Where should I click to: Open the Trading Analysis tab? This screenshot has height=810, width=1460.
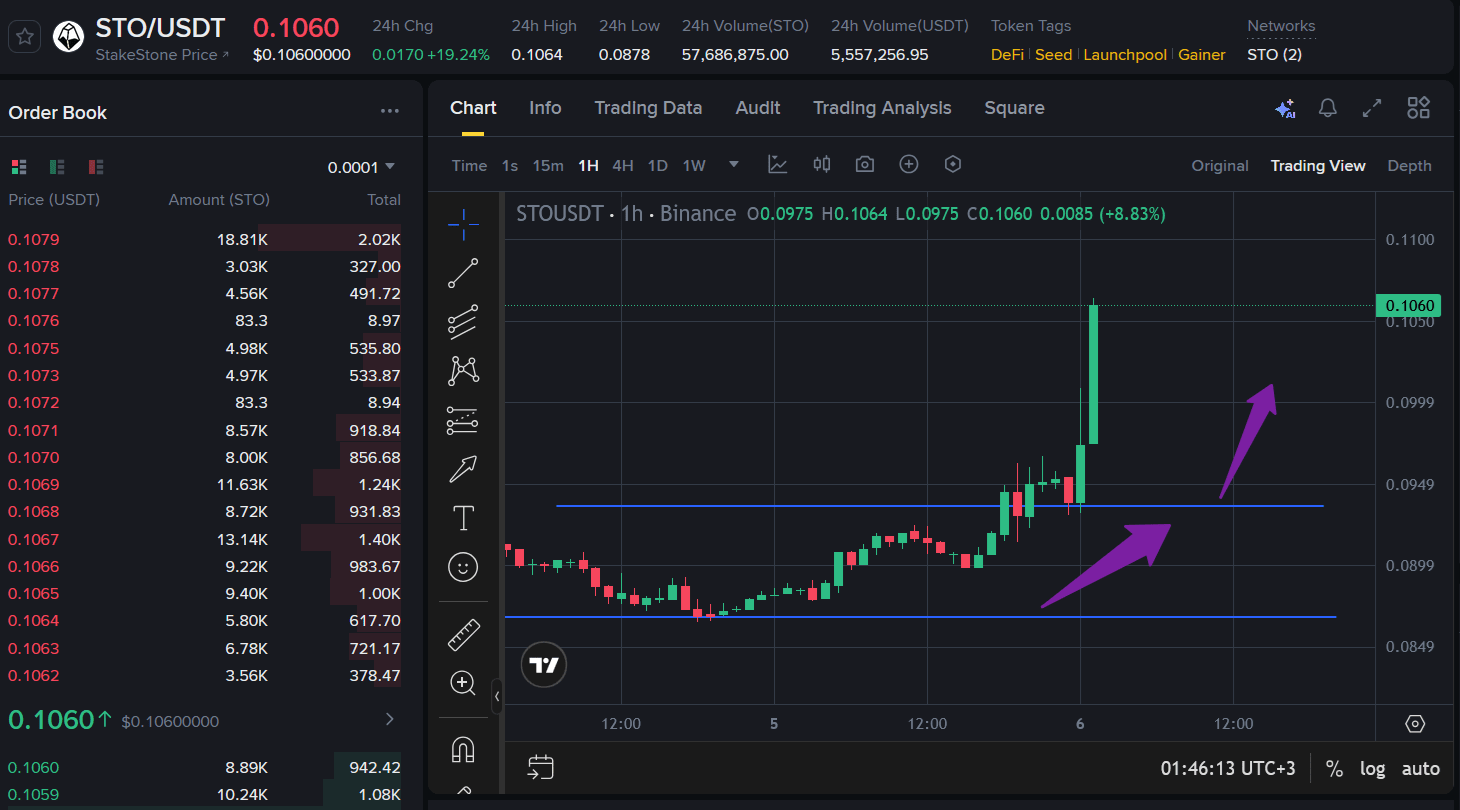click(882, 108)
